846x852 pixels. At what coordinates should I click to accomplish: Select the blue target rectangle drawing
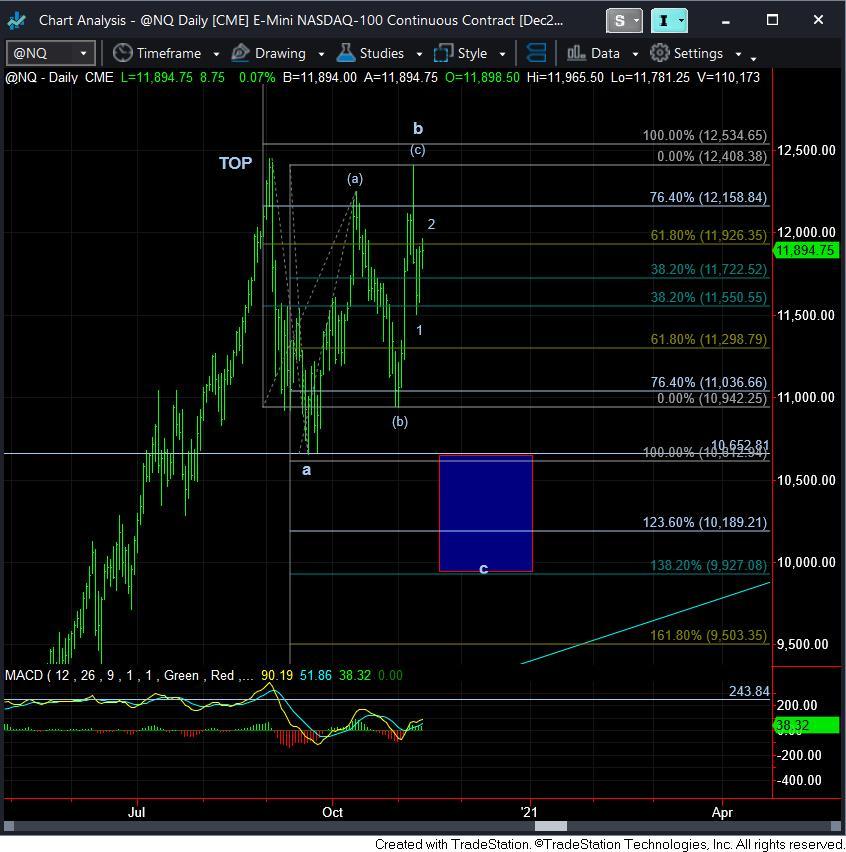486,513
